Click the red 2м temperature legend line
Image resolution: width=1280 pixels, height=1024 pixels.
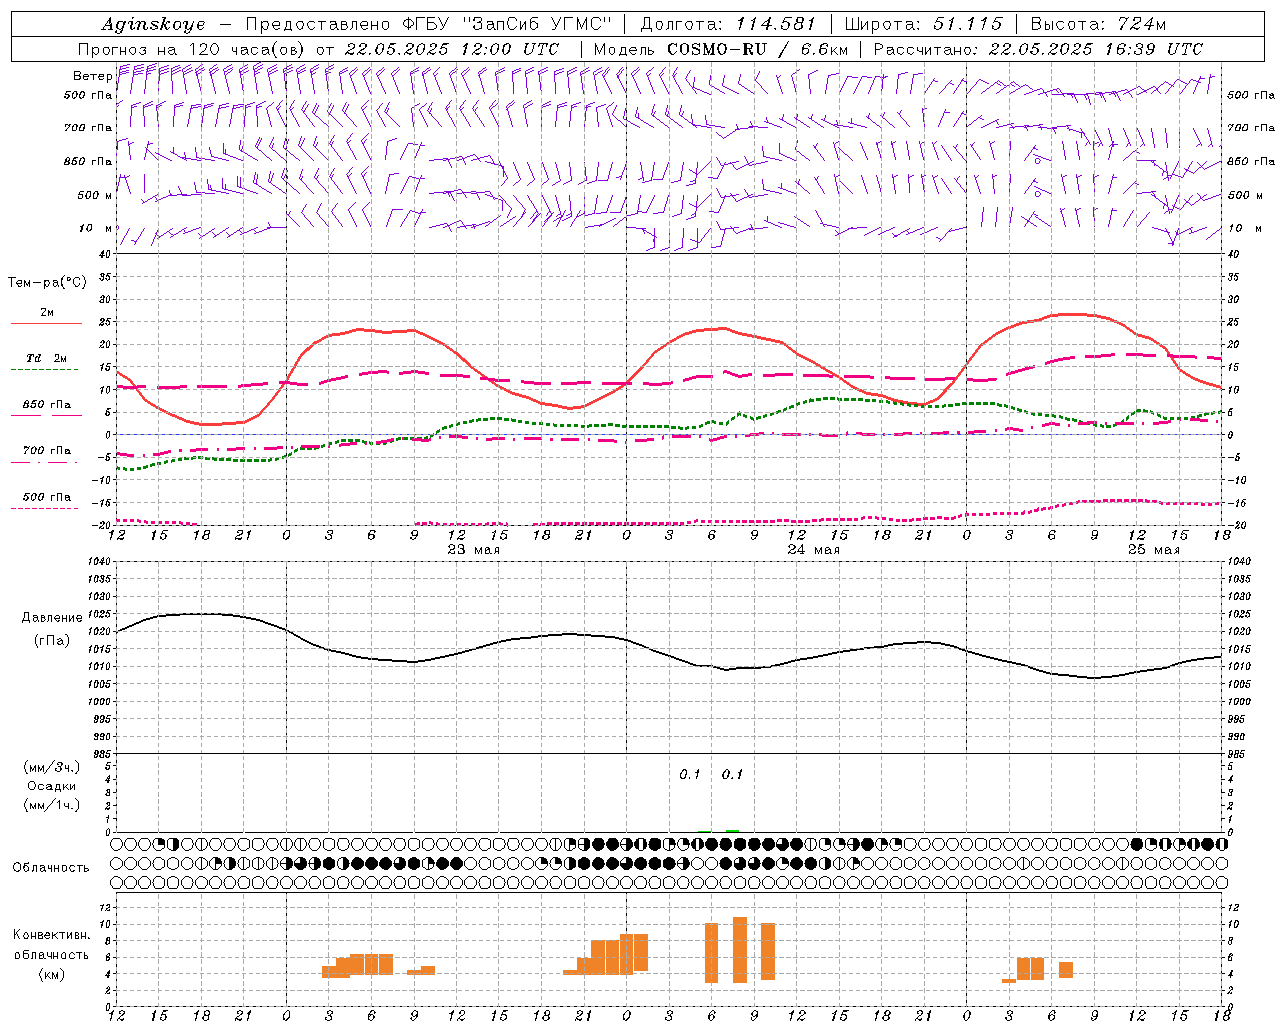click(x=46, y=323)
